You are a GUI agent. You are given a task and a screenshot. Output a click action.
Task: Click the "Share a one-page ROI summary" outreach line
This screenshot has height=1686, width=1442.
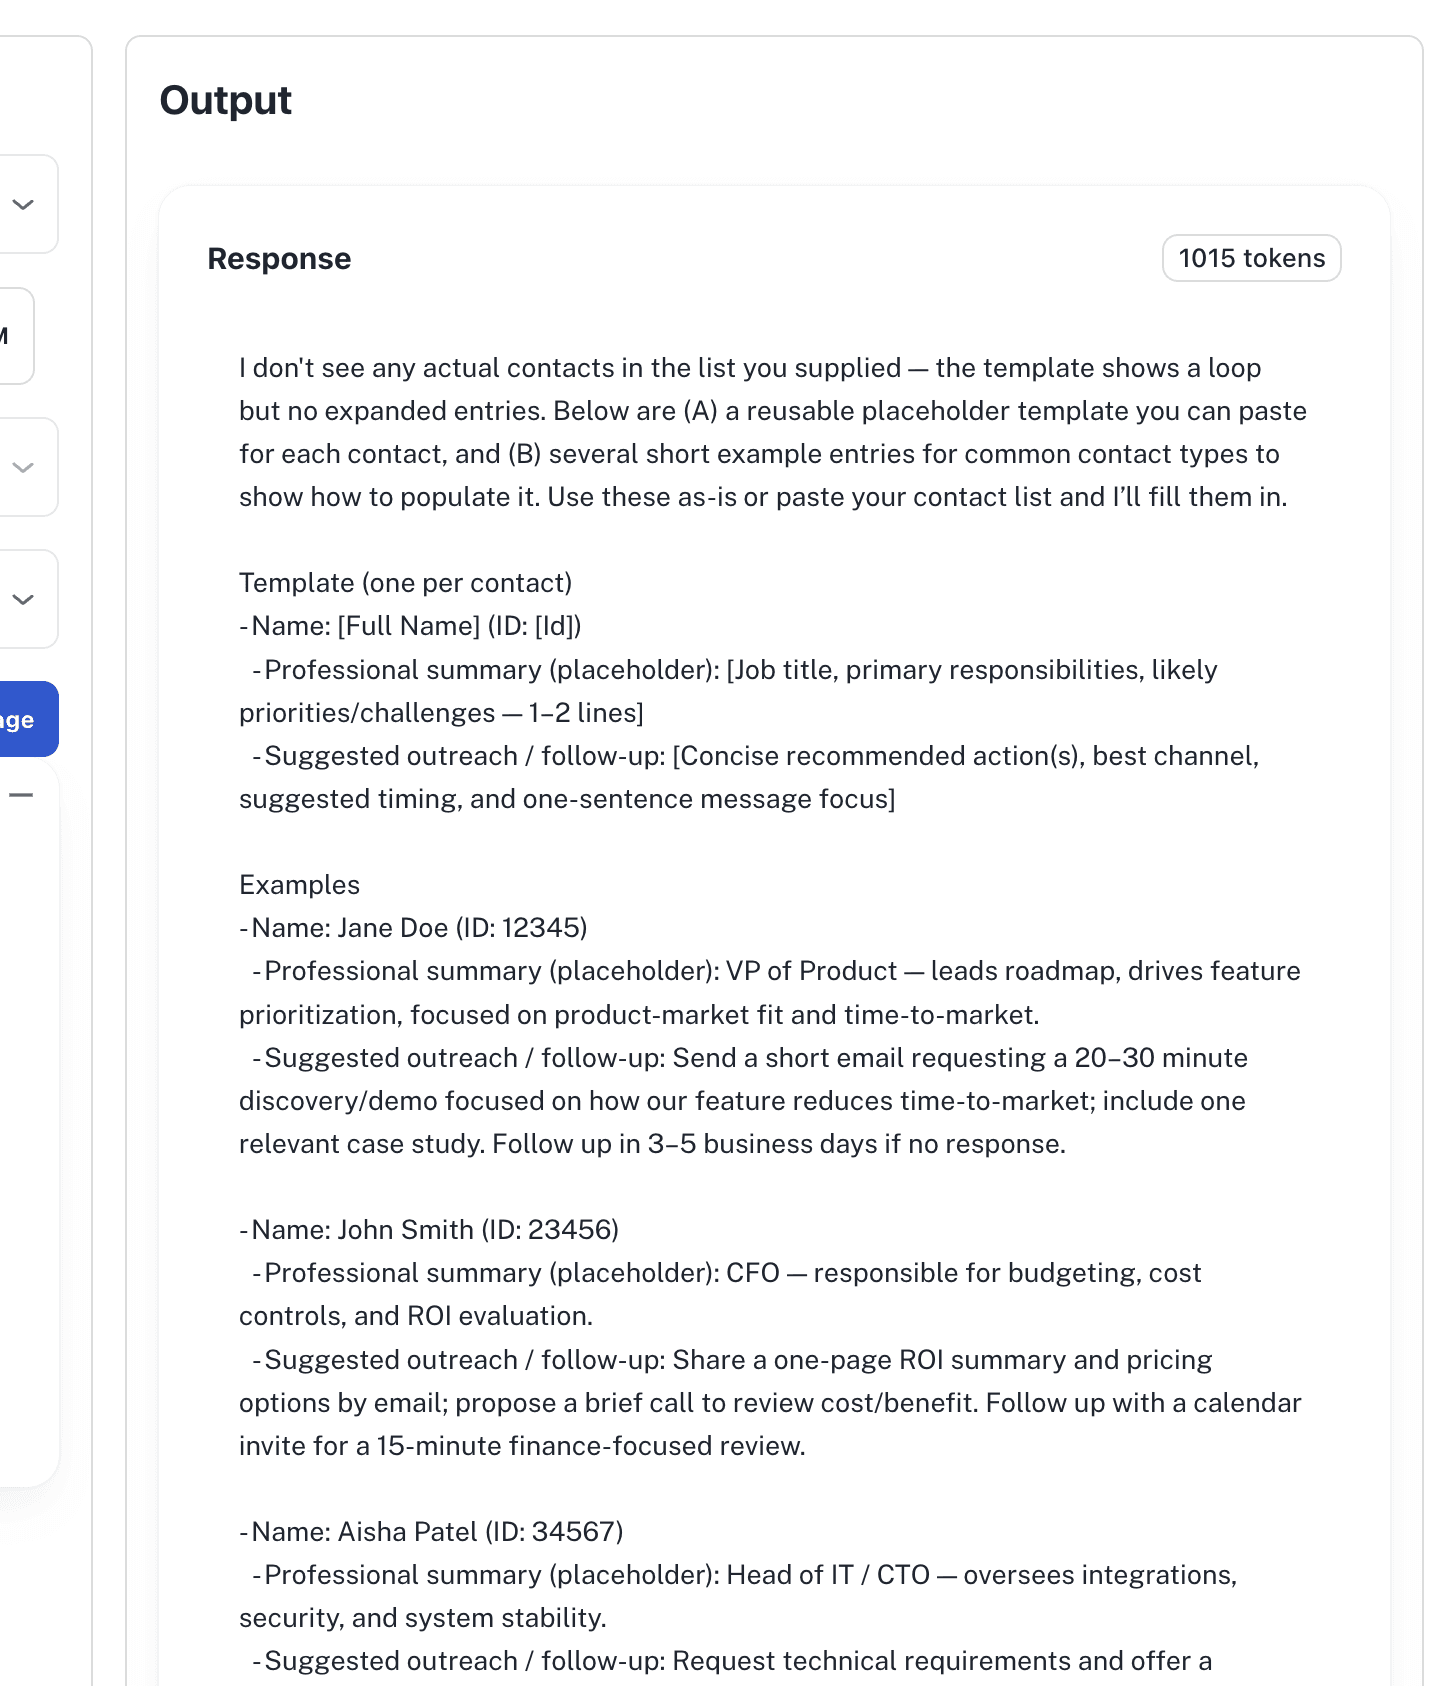click(x=770, y=1403)
